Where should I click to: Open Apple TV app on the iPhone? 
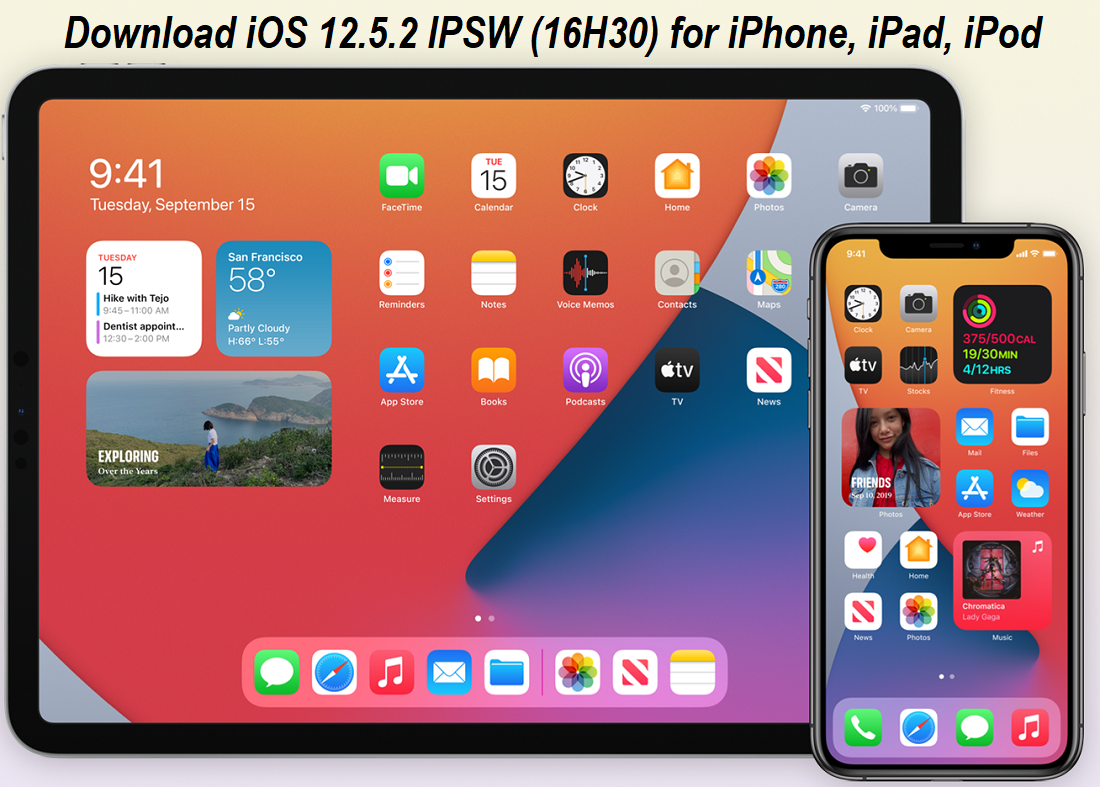click(x=863, y=365)
